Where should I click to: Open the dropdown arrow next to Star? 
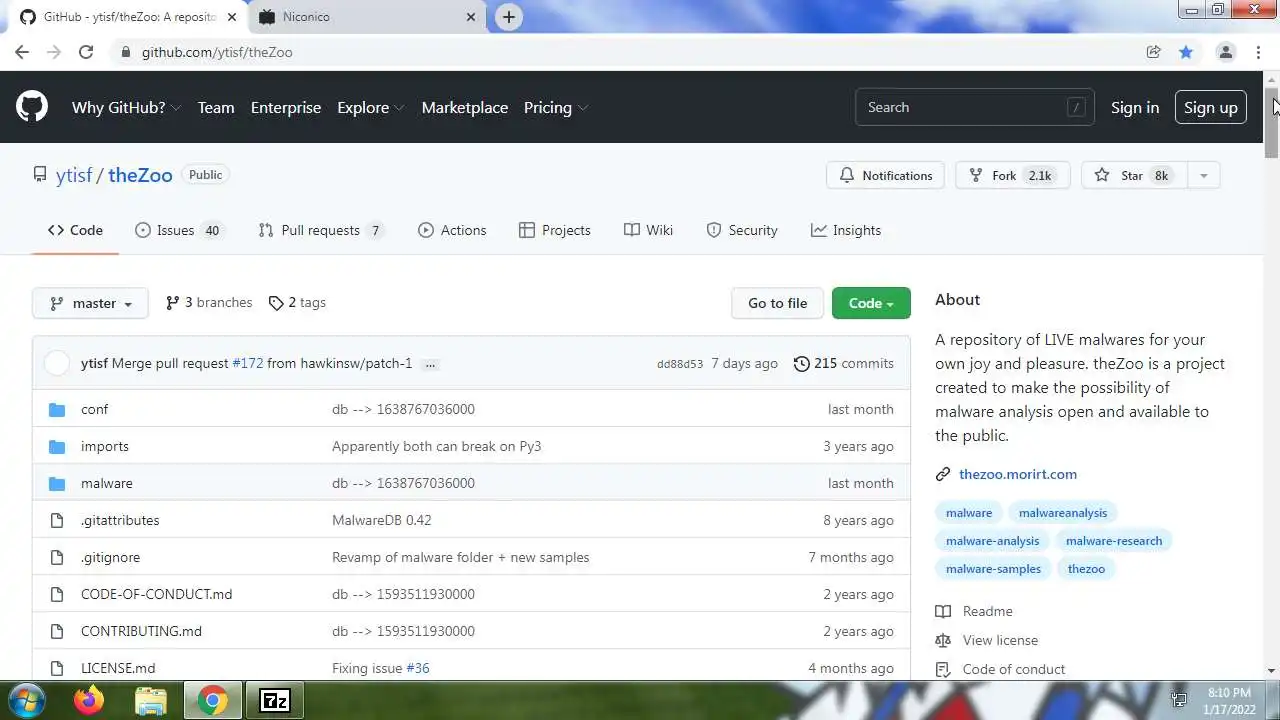click(x=1203, y=176)
